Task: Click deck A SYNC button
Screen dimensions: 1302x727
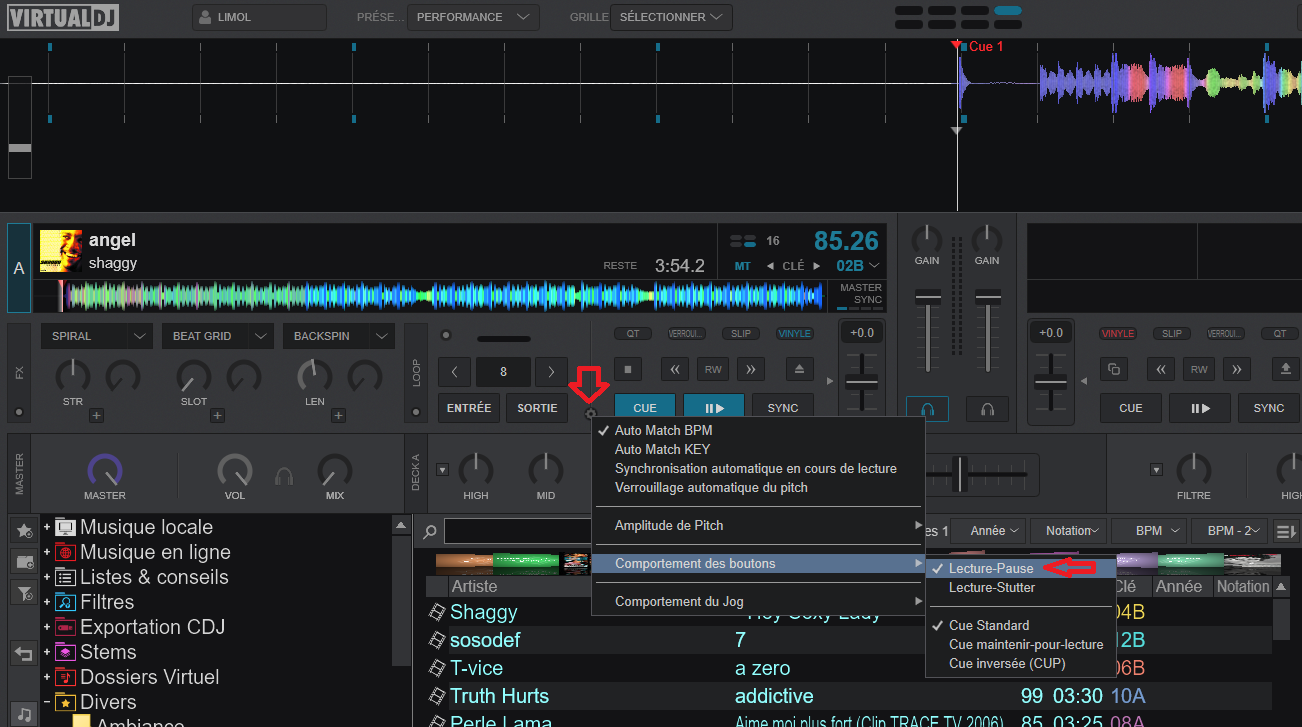Action: (x=783, y=408)
